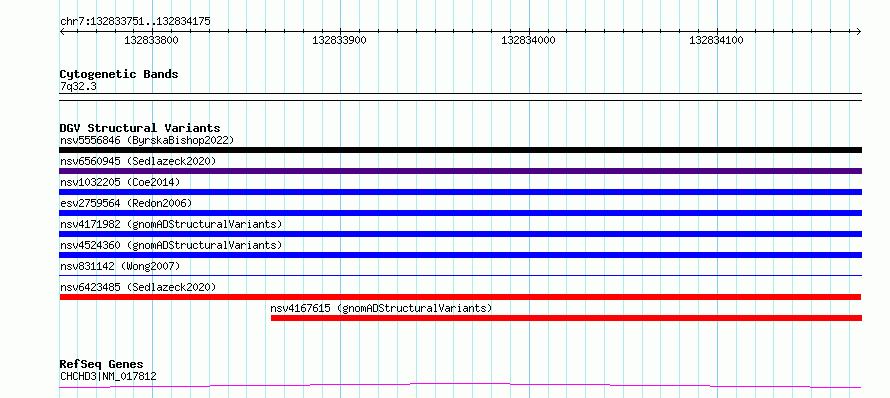
Task: Select the red nsv4167615 variant bar
Action: 566,318
